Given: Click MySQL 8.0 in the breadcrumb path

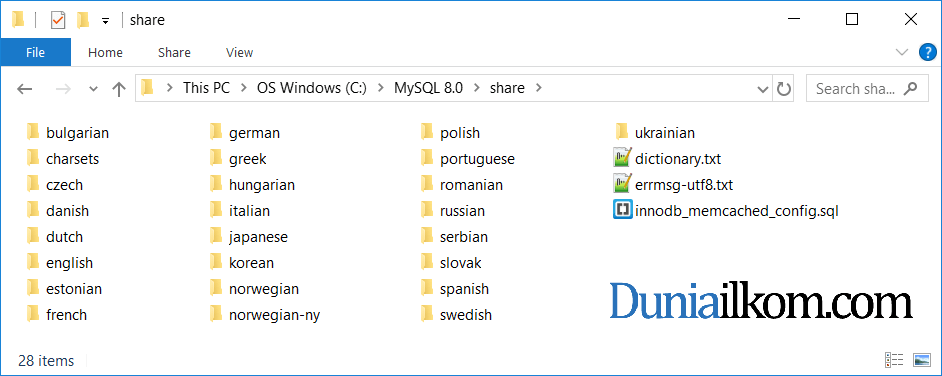Looking at the screenshot, I should point(428,88).
